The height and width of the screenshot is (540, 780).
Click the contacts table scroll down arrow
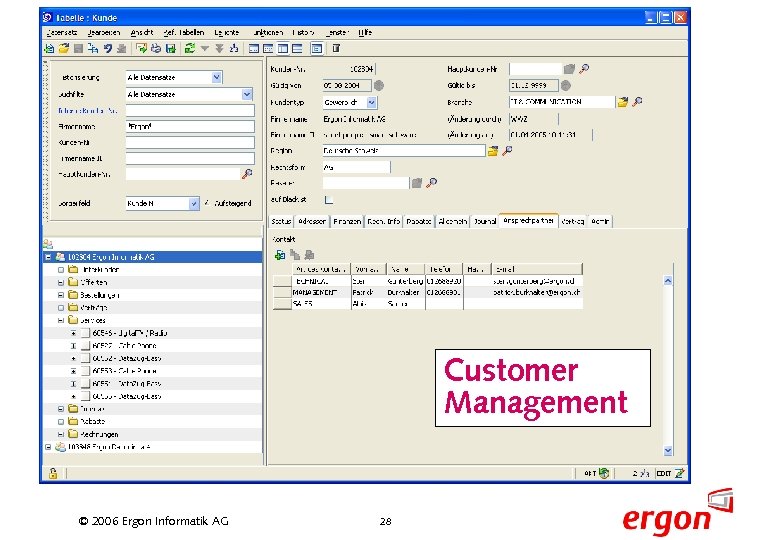(x=668, y=451)
